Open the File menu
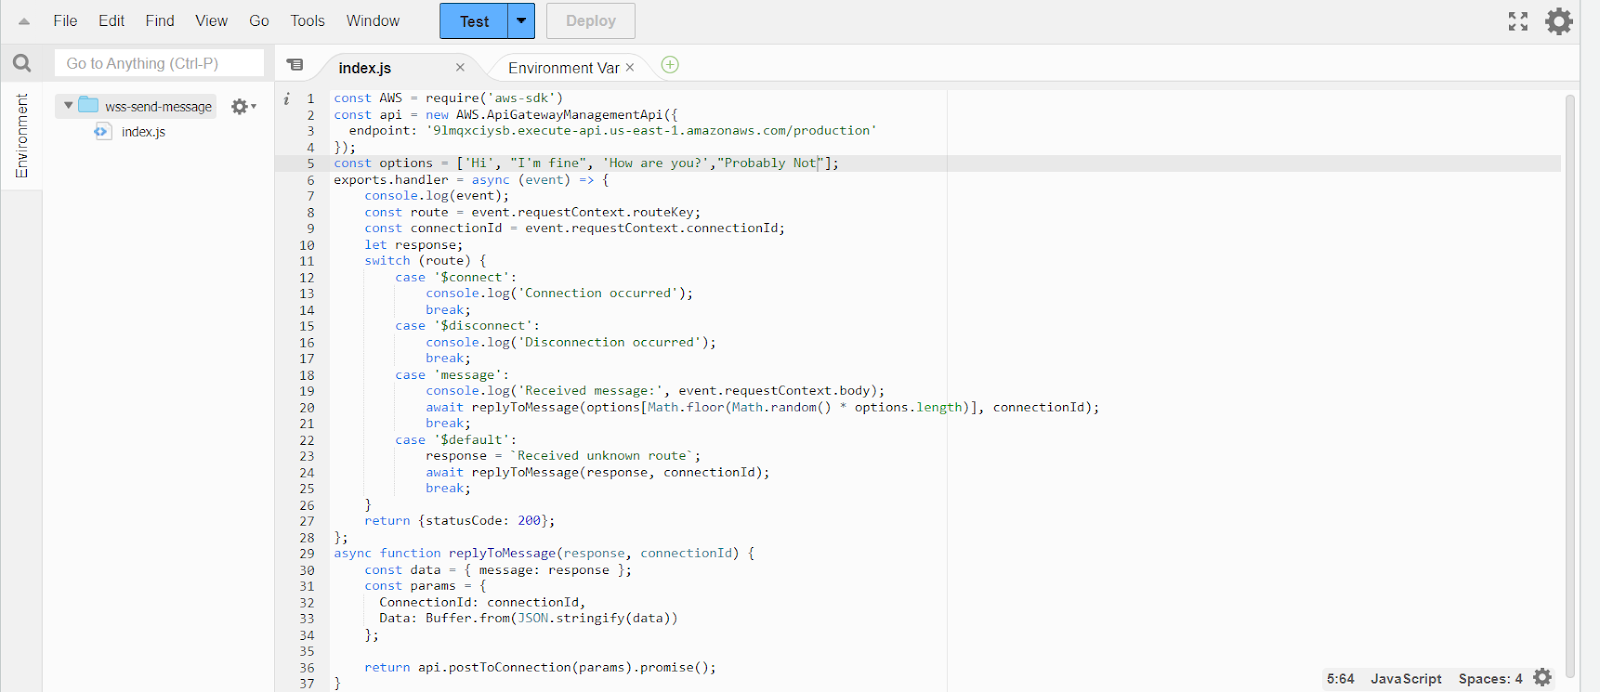This screenshot has width=1600, height=692. pos(65,21)
